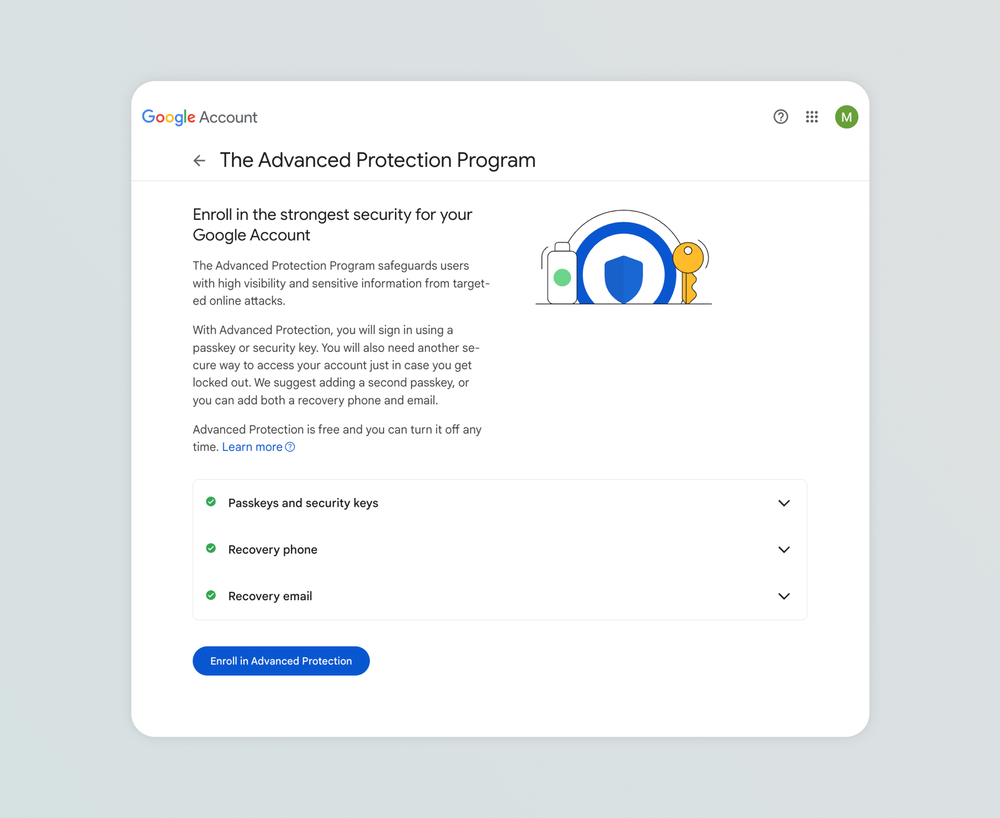
Task: Click the Enroll in the strongest security heading
Action: coord(332,224)
